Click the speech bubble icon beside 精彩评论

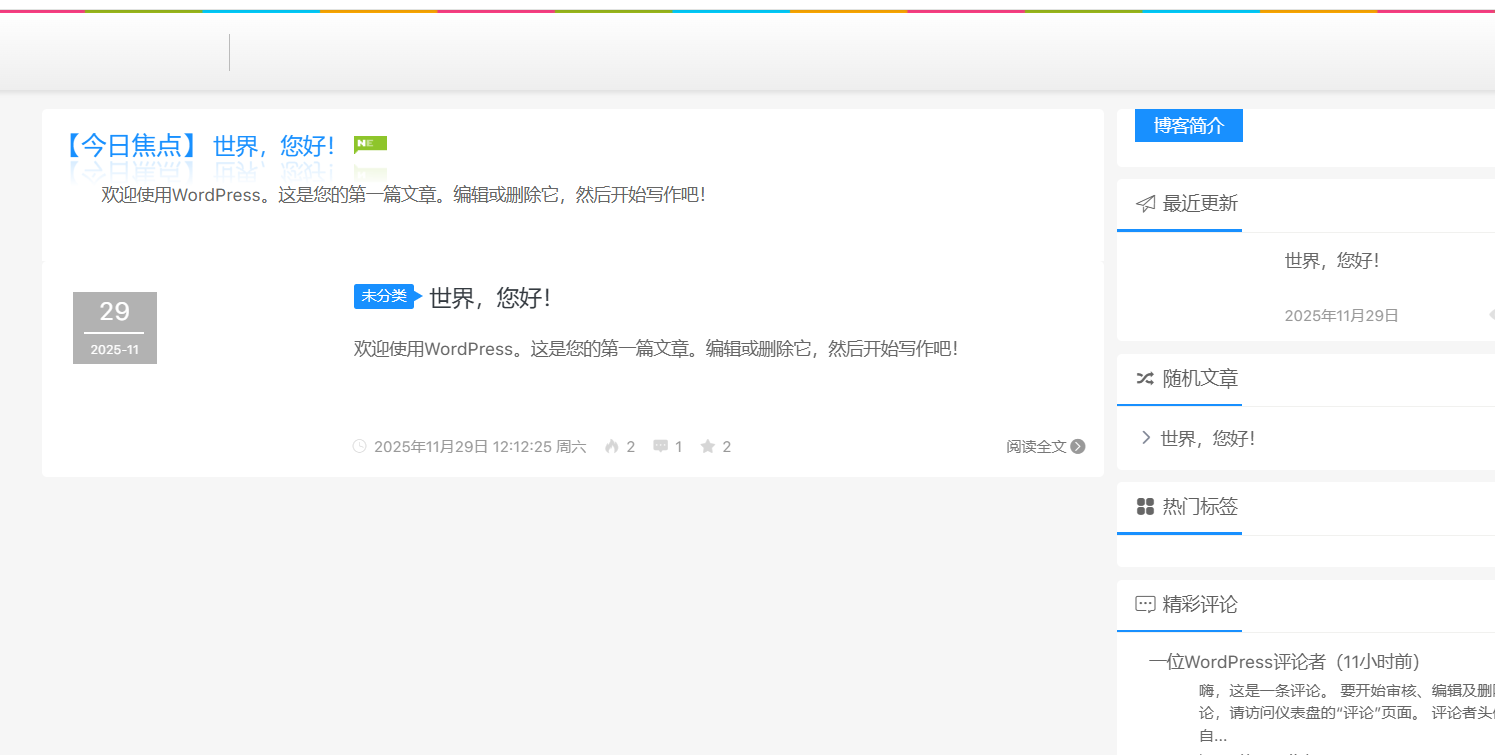point(1143,604)
